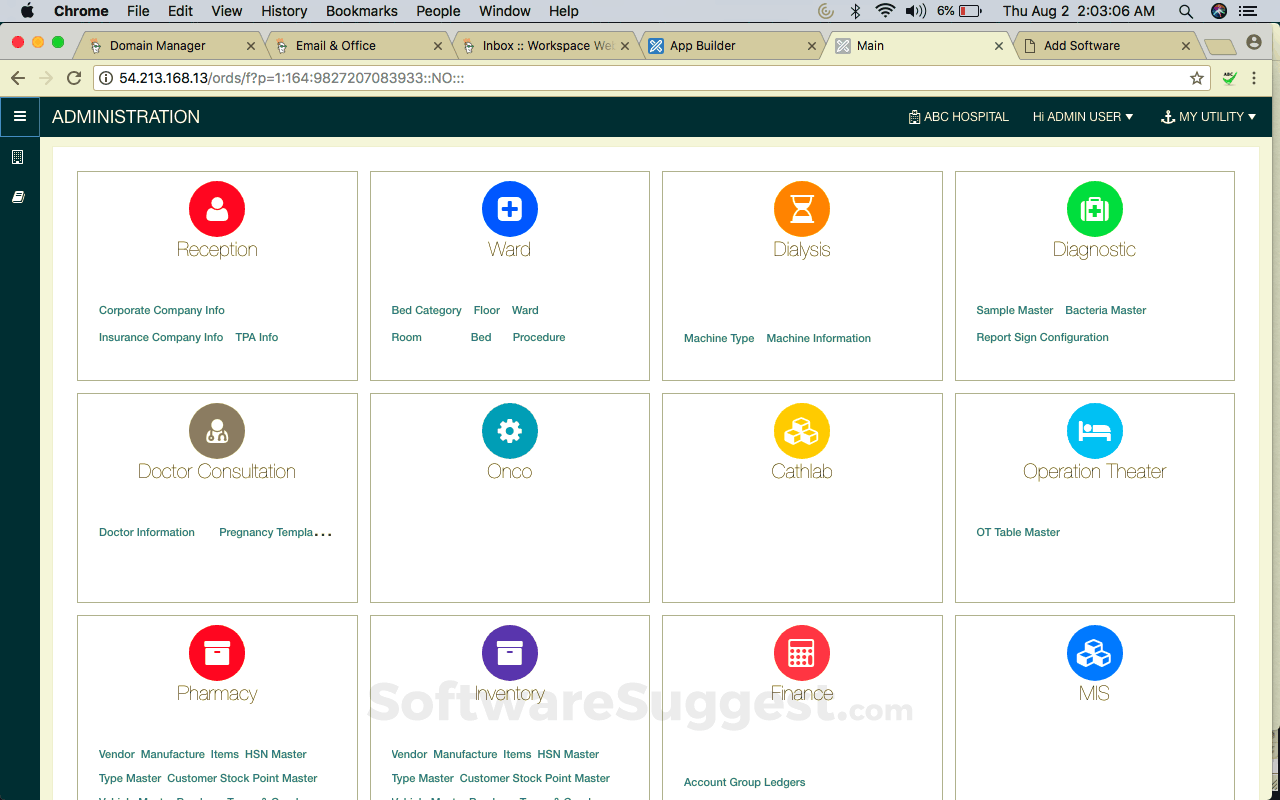
Task: Open the Reception module icon
Action: [x=217, y=208]
